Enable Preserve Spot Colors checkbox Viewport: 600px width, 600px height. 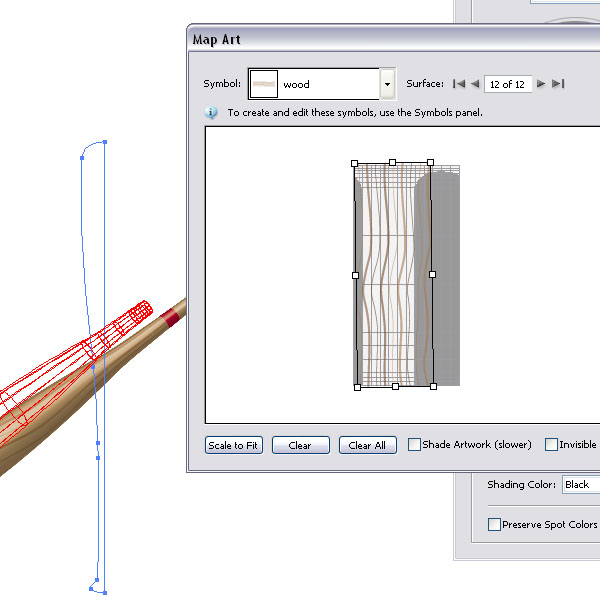(x=494, y=524)
